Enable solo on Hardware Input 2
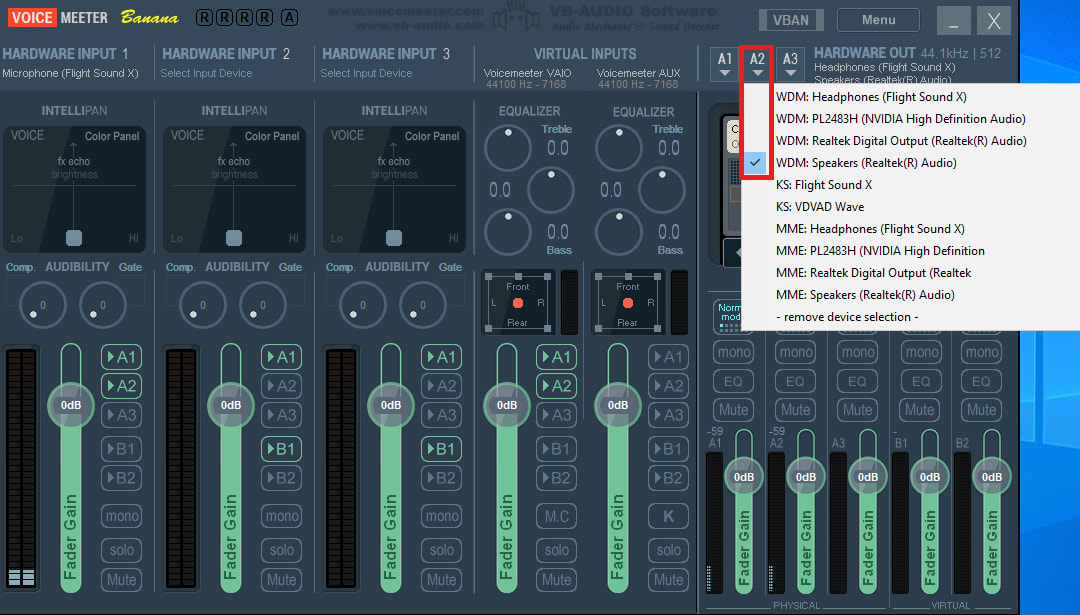 [281, 549]
